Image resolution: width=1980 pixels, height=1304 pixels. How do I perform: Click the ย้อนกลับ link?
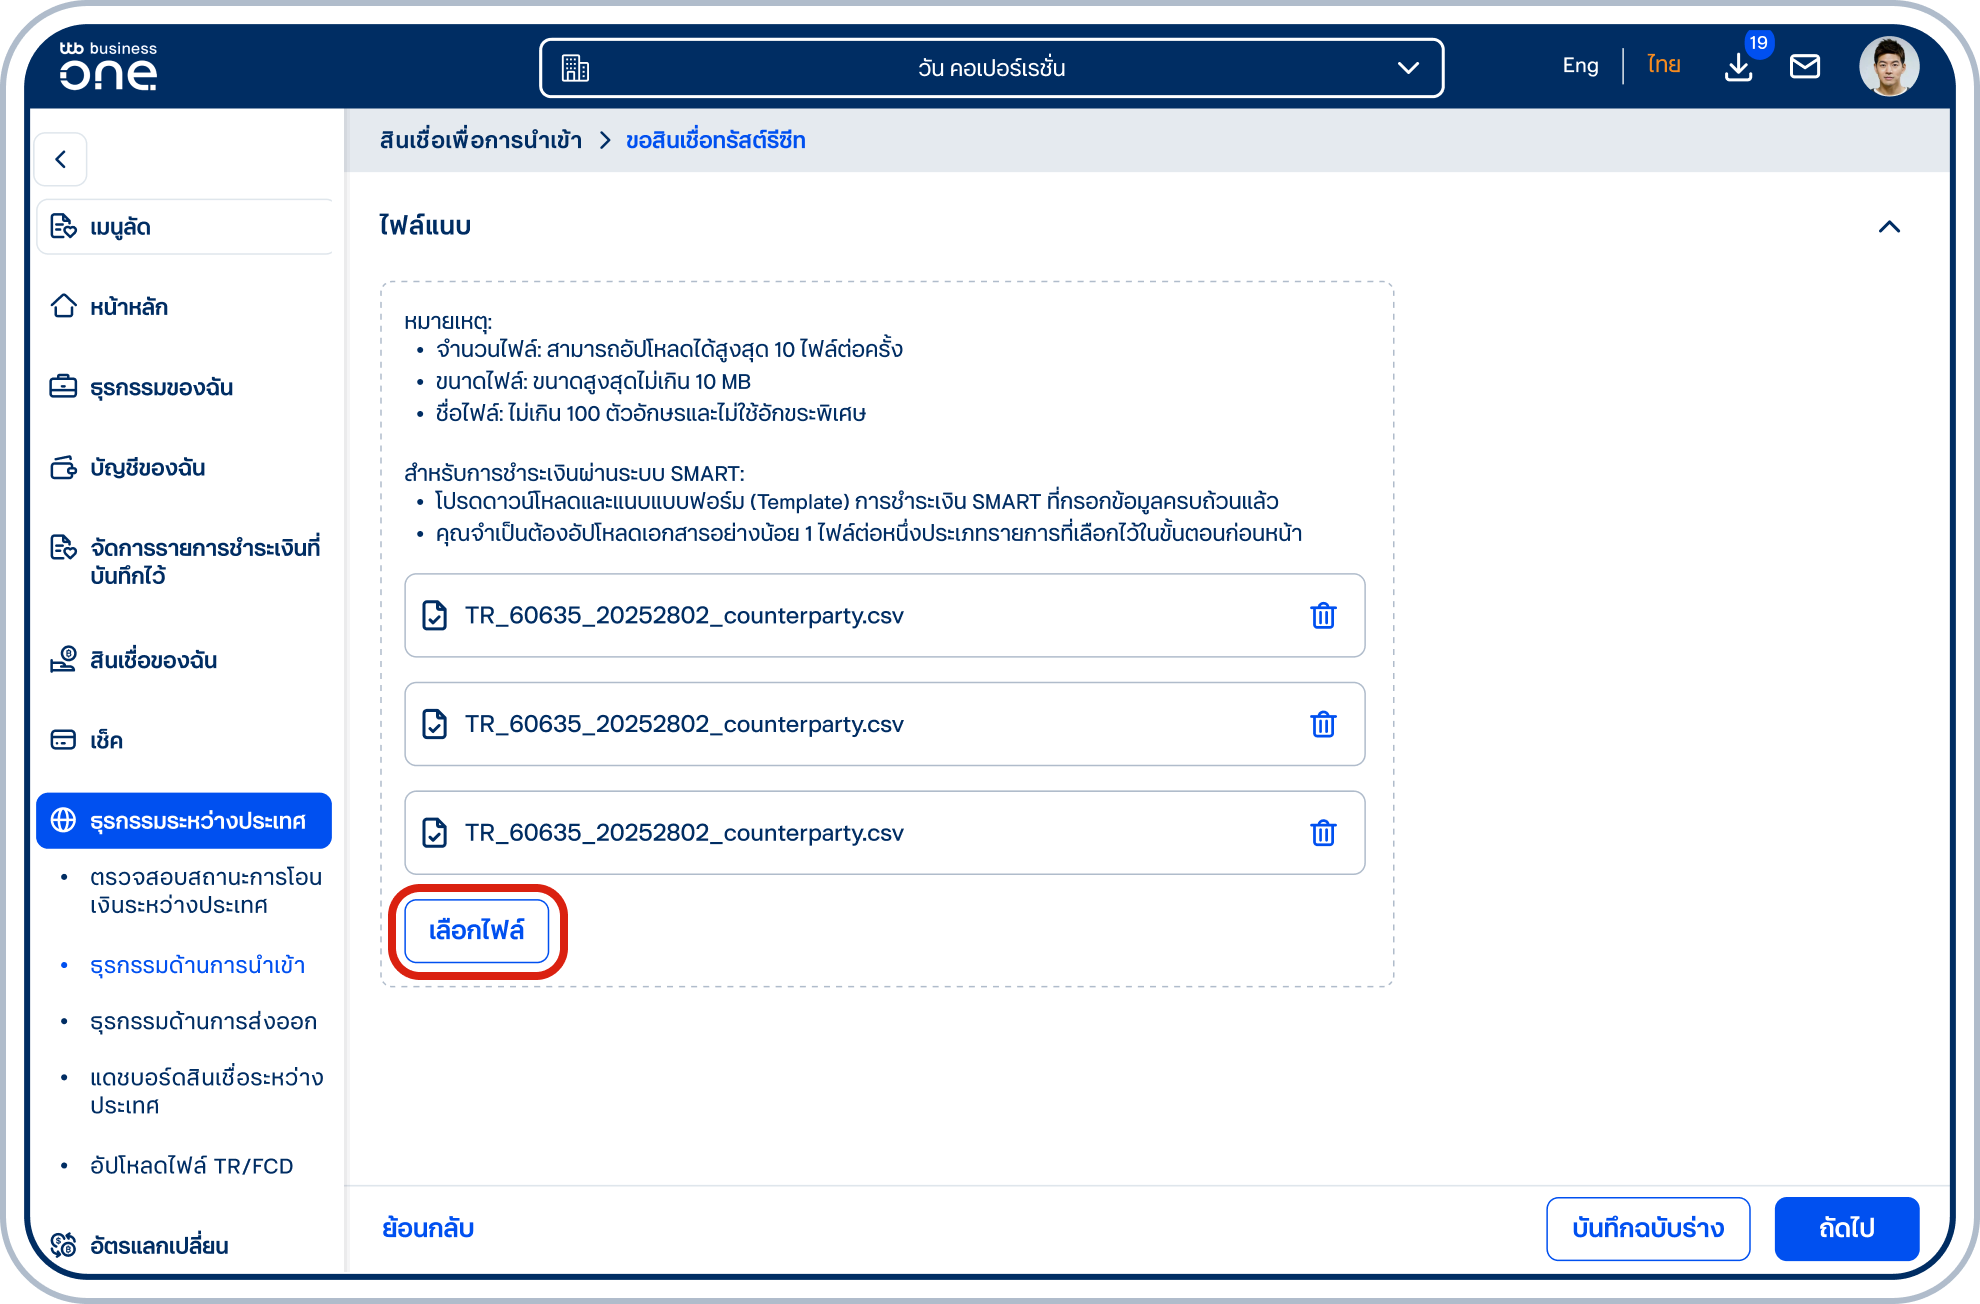pos(428,1228)
